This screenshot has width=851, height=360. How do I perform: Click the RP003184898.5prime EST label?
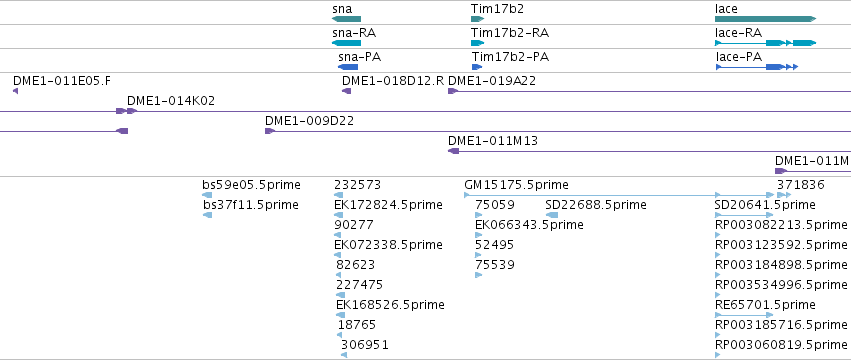pyautogui.click(x=782, y=265)
